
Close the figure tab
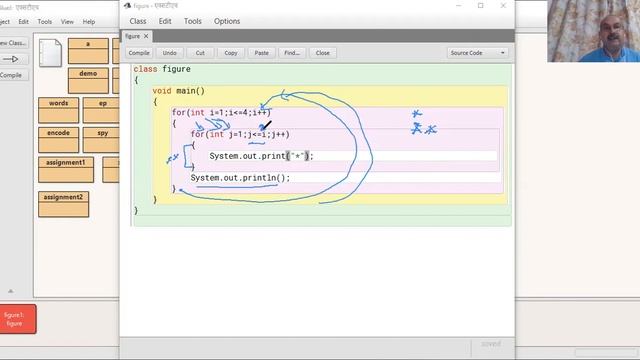pos(146,36)
